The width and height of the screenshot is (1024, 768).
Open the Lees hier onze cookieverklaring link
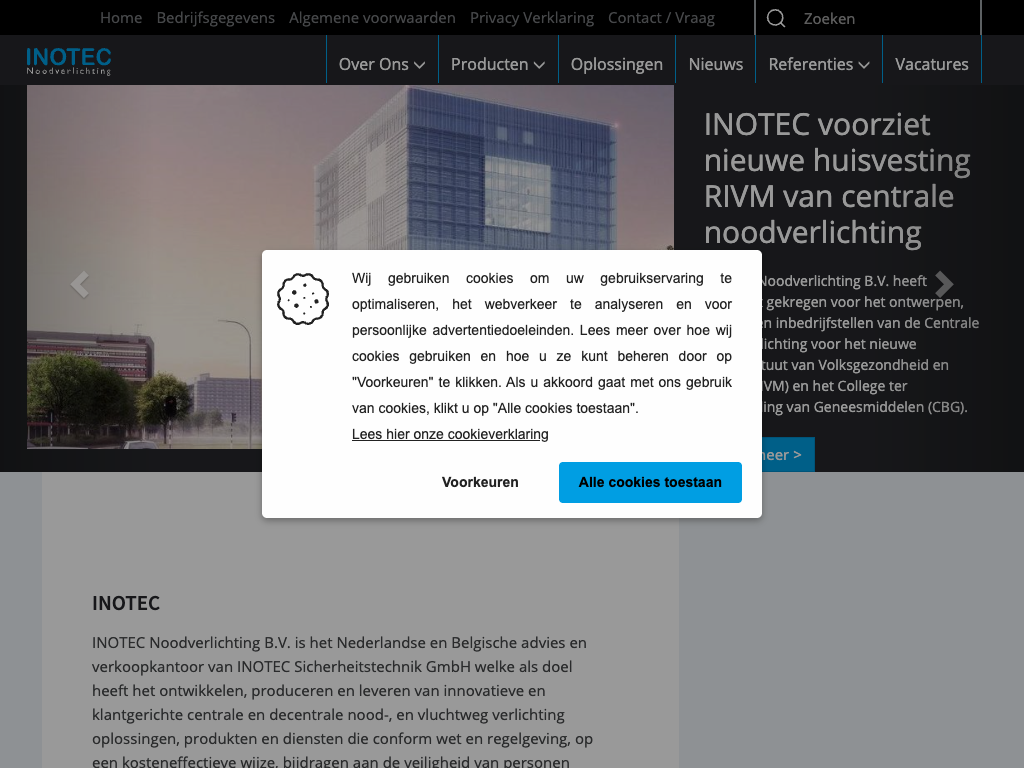pyautogui.click(x=450, y=434)
